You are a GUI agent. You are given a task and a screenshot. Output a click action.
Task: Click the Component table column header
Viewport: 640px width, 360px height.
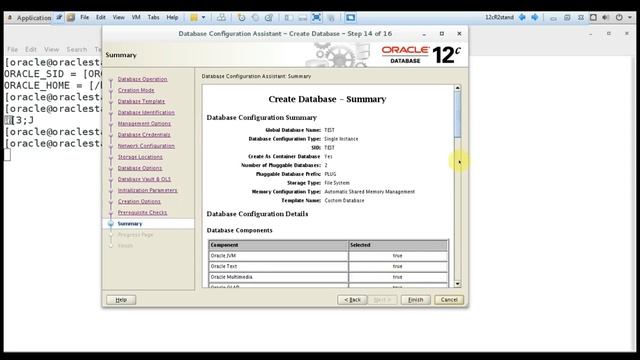(278, 245)
